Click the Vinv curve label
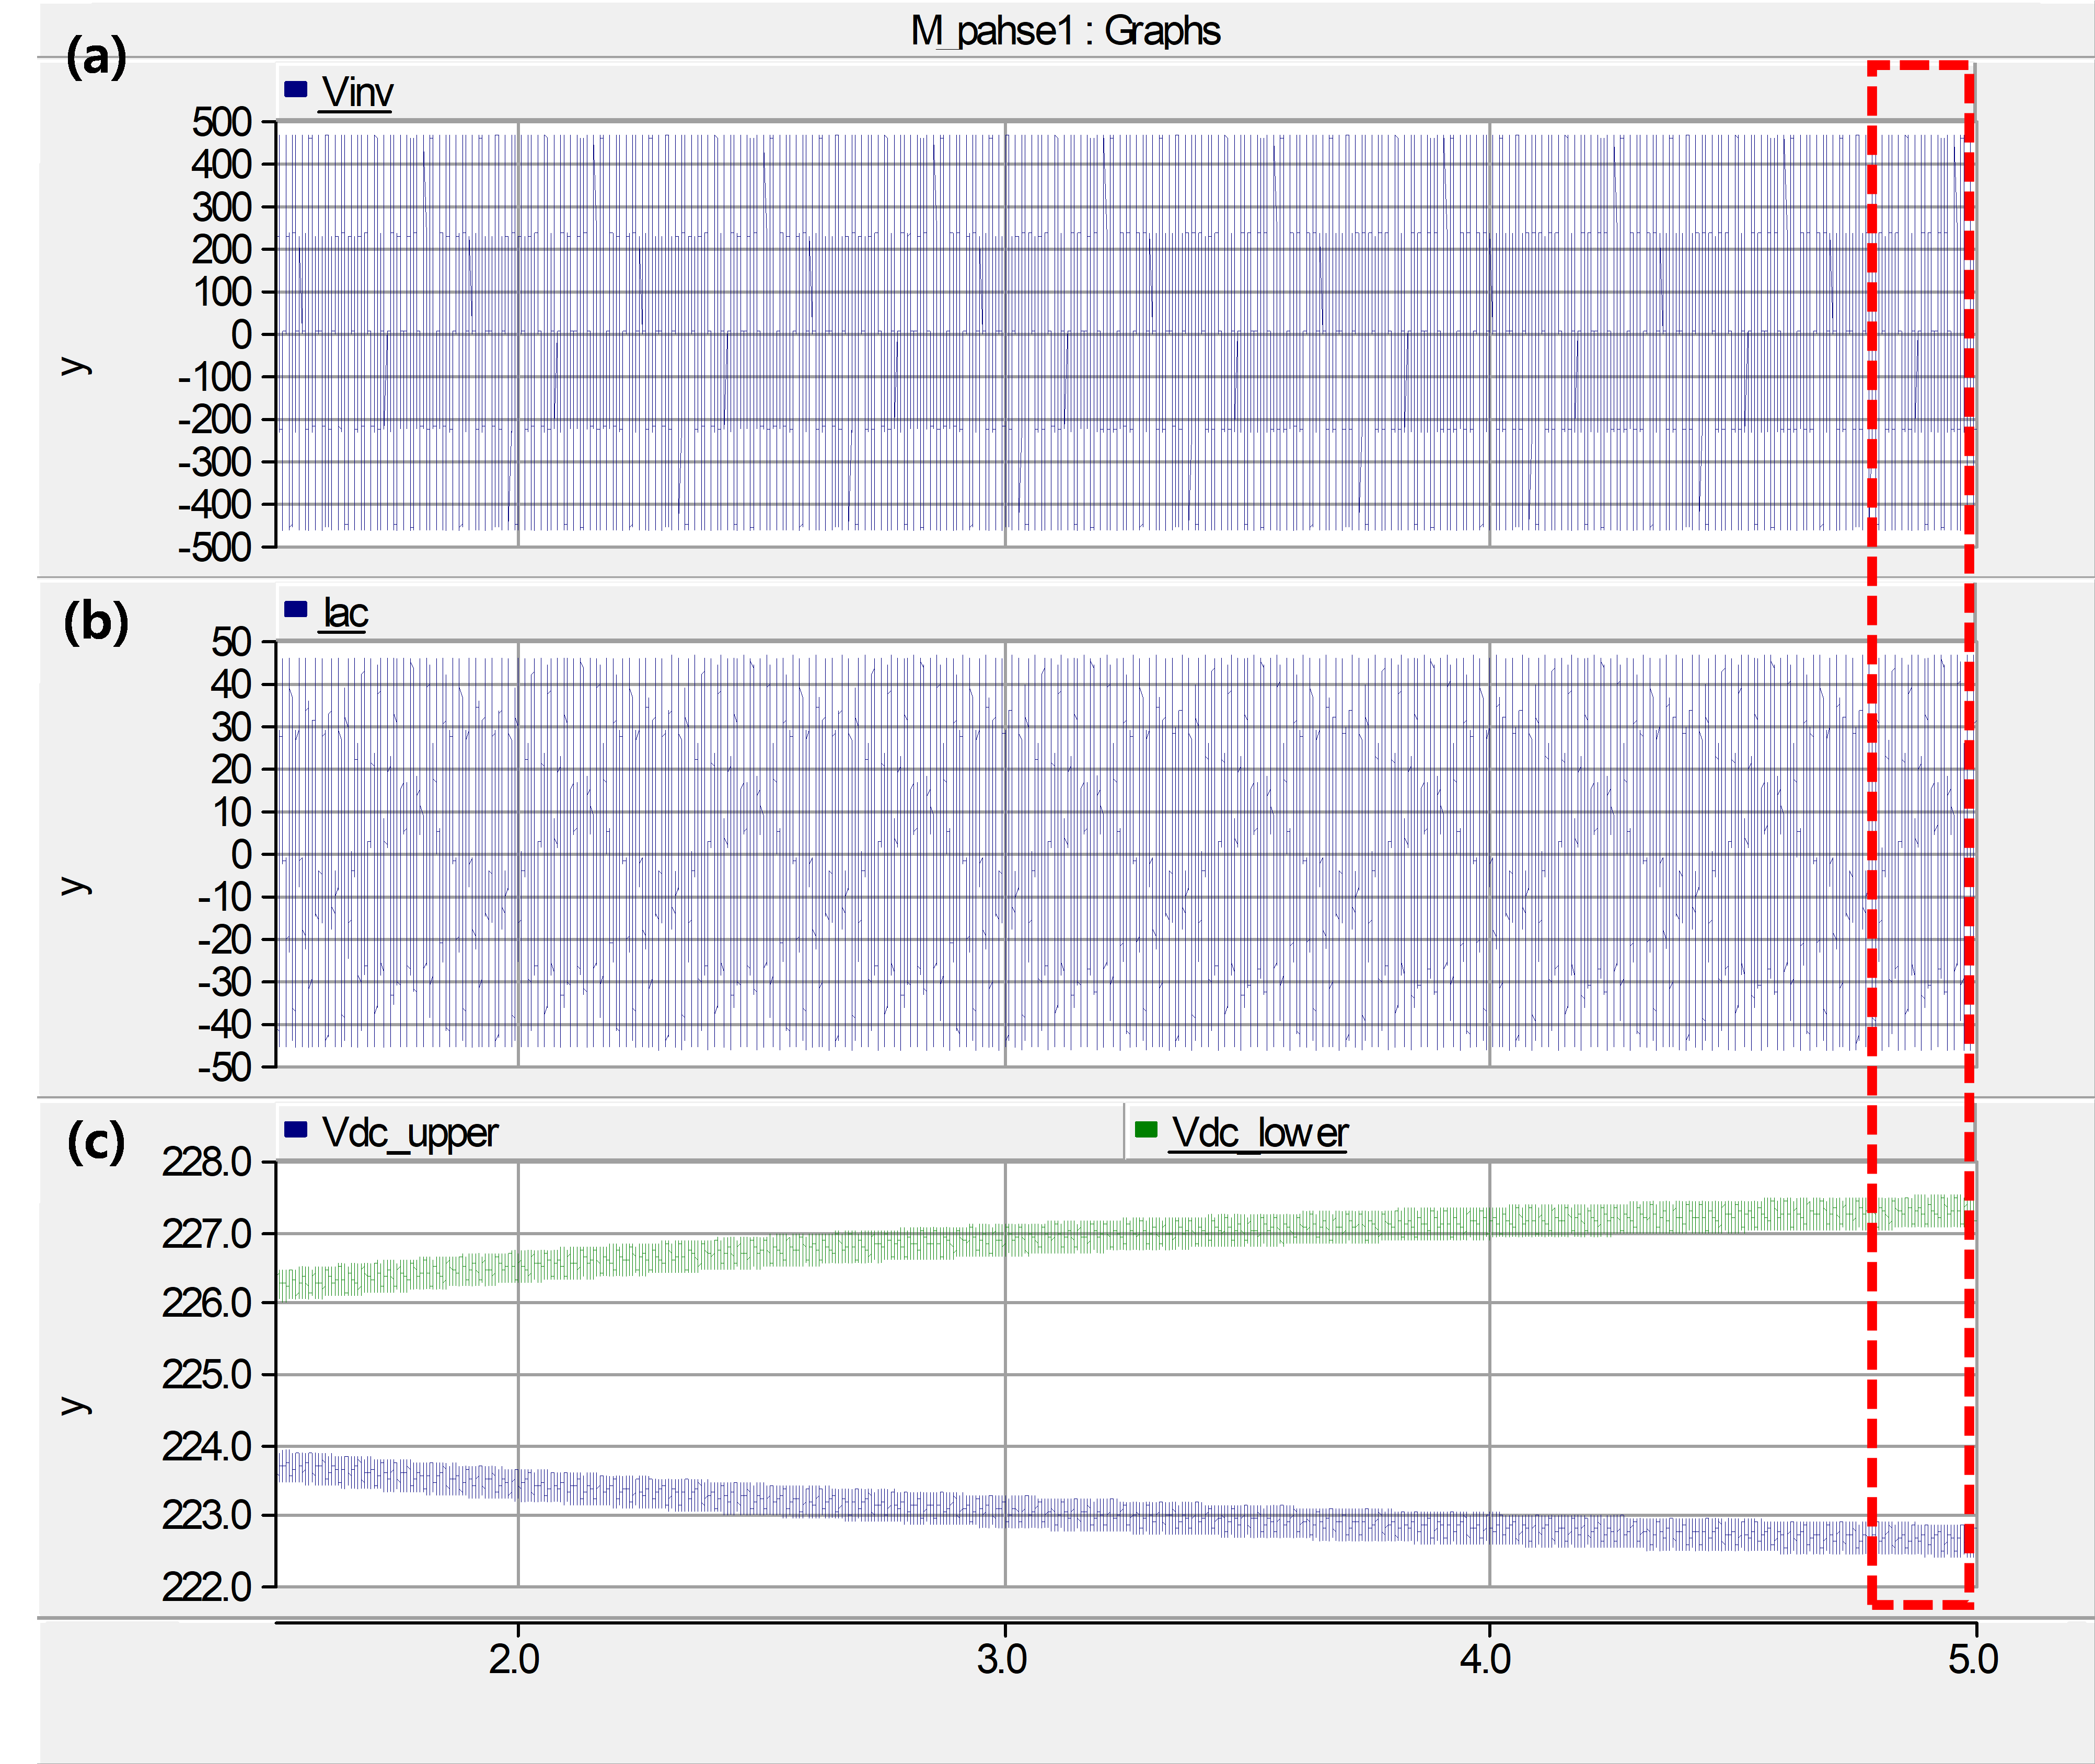Screen dimensions: 2095x1764 tap(357, 92)
